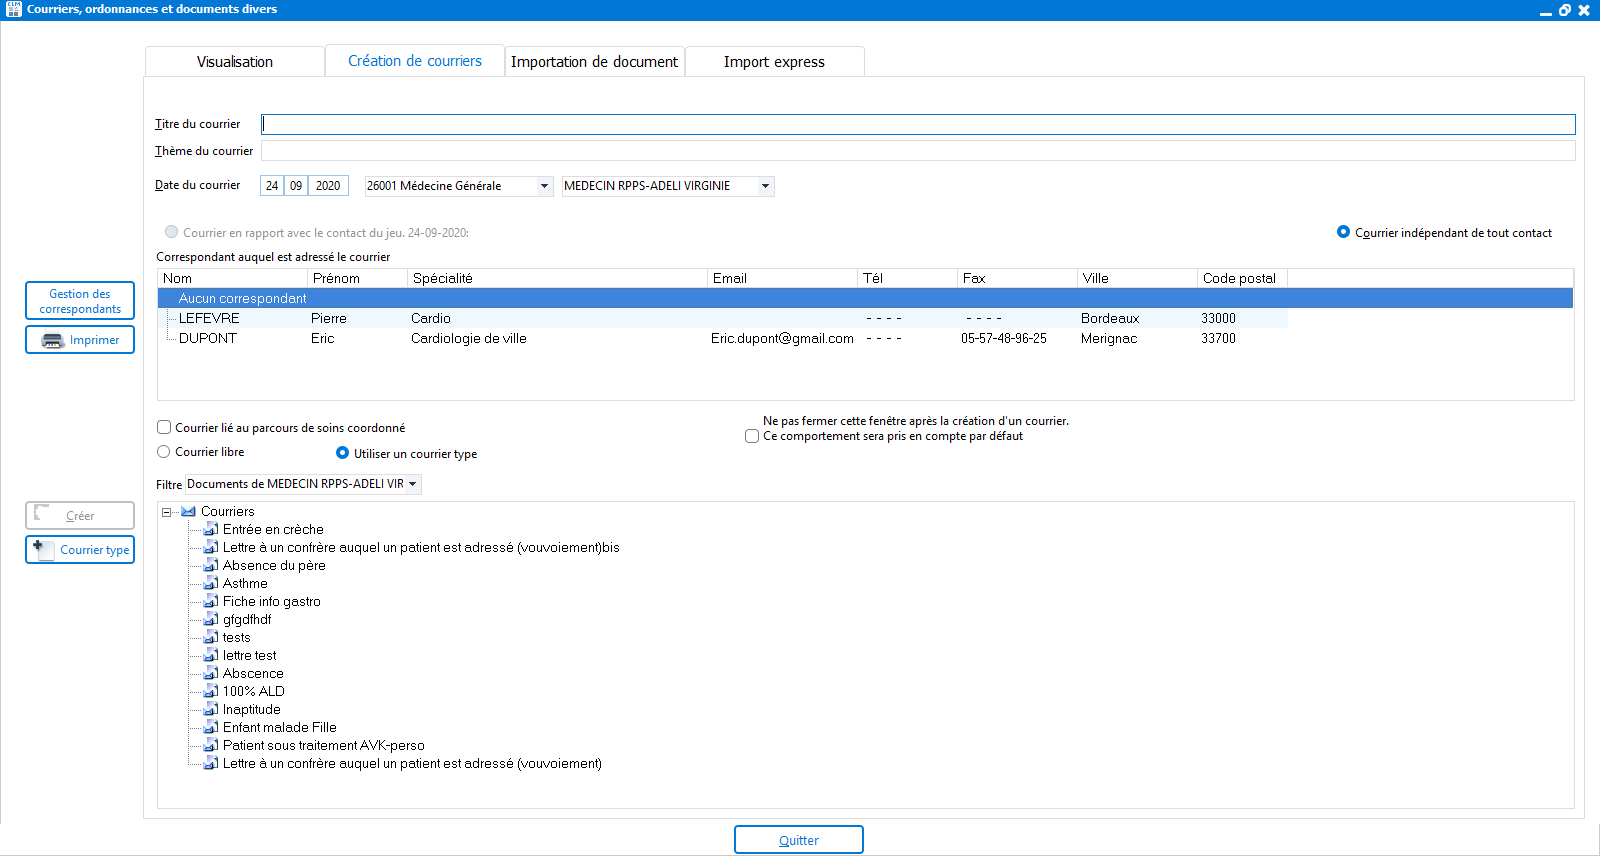Open Gestion des correspondants
This screenshot has height=860, width=1600.
pos(80,301)
